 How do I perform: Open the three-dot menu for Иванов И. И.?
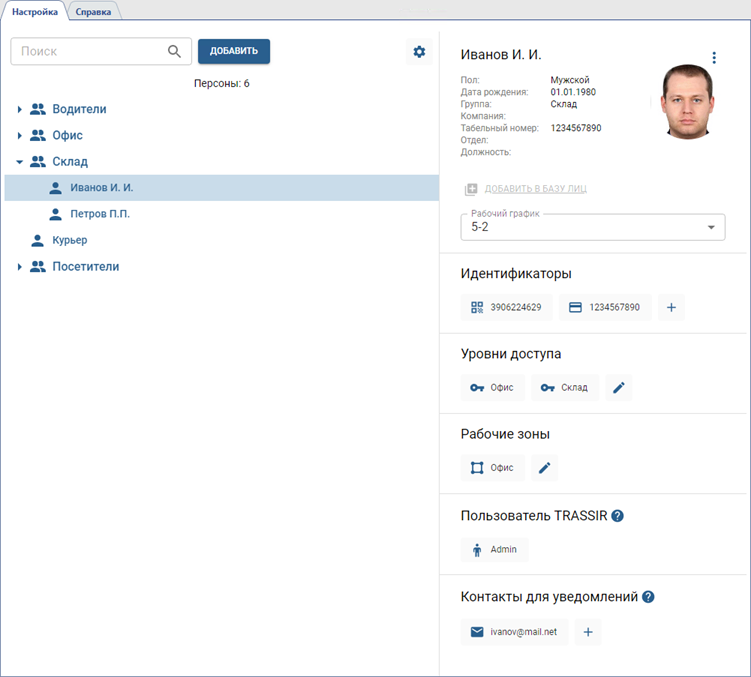pyautogui.click(x=714, y=58)
